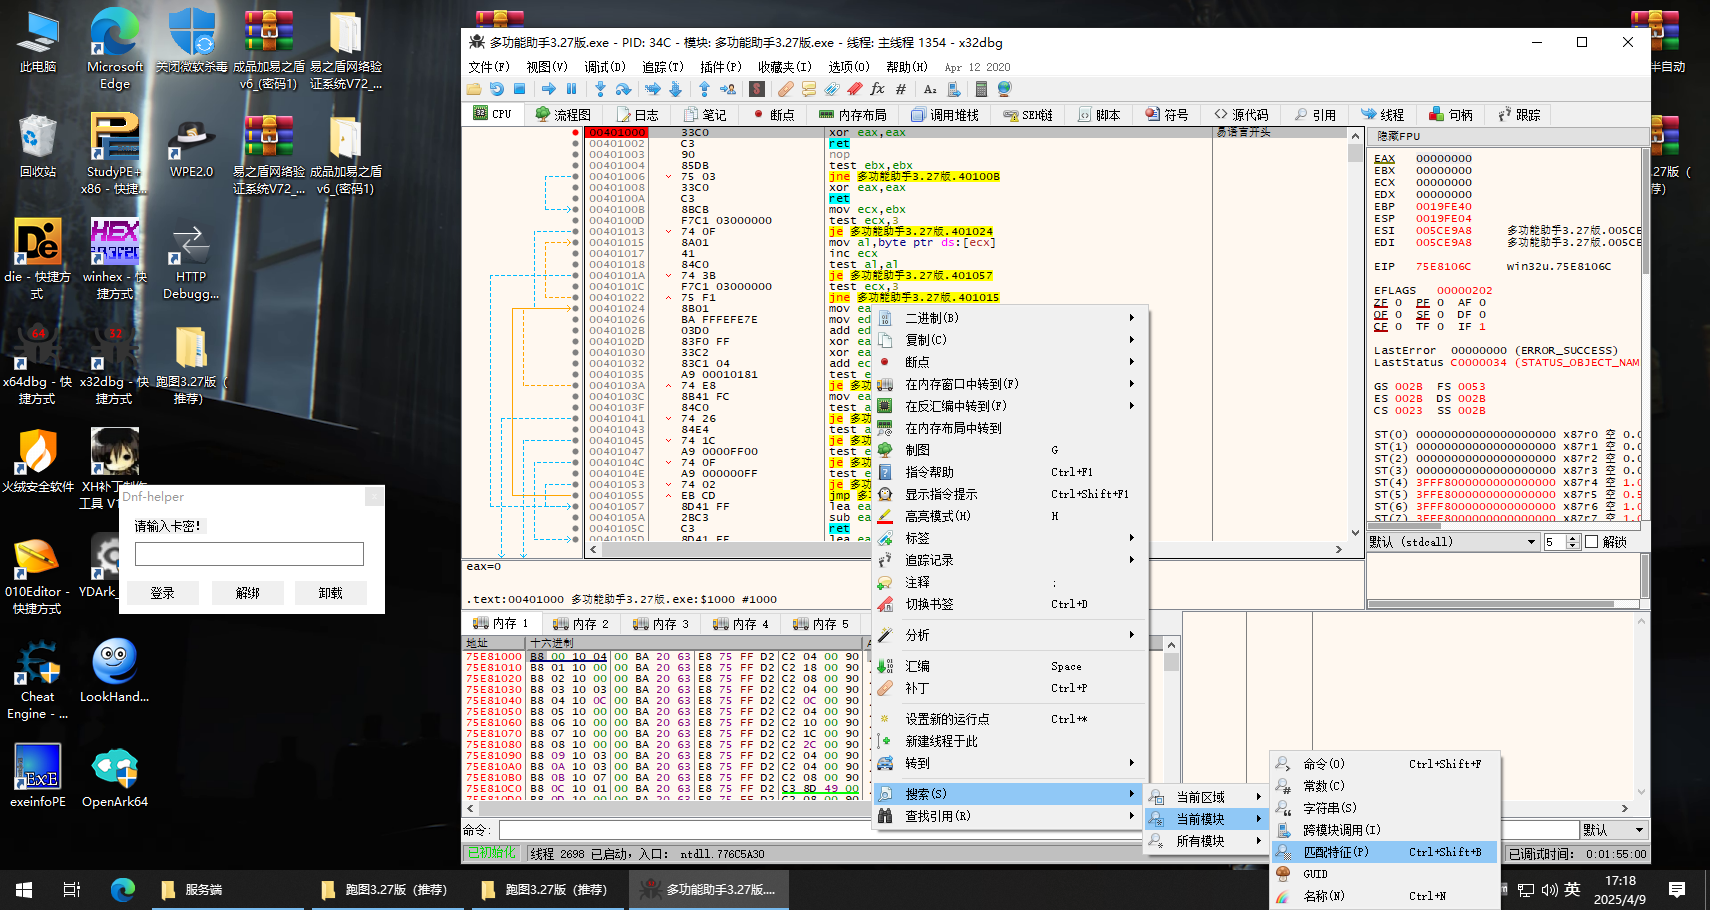
Task: Open the string references A icon
Action: click(930, 89)
